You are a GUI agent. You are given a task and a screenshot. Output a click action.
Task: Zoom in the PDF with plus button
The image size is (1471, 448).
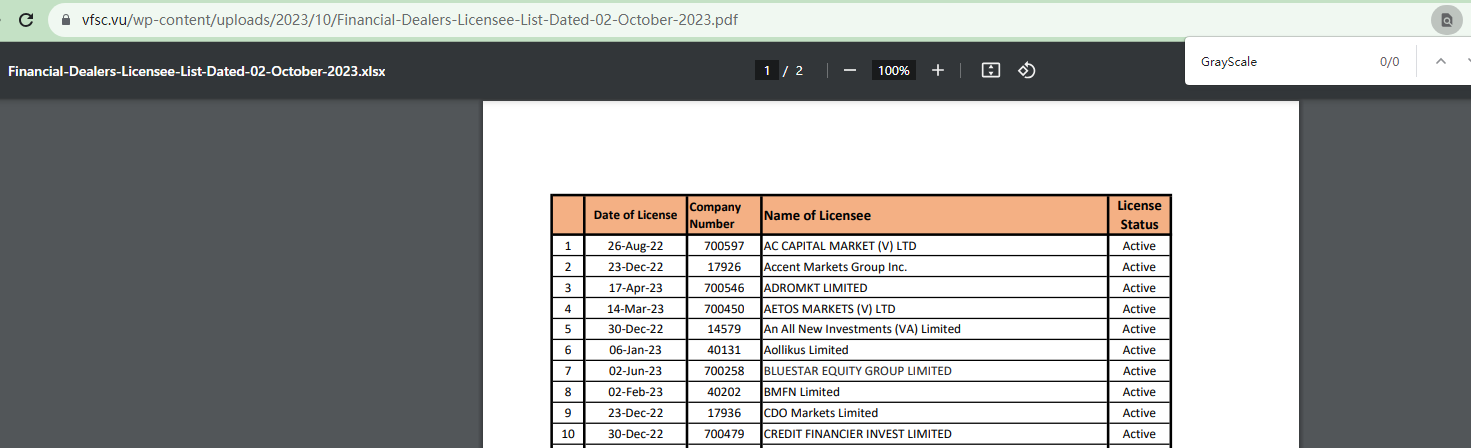[x=938, y=70]
